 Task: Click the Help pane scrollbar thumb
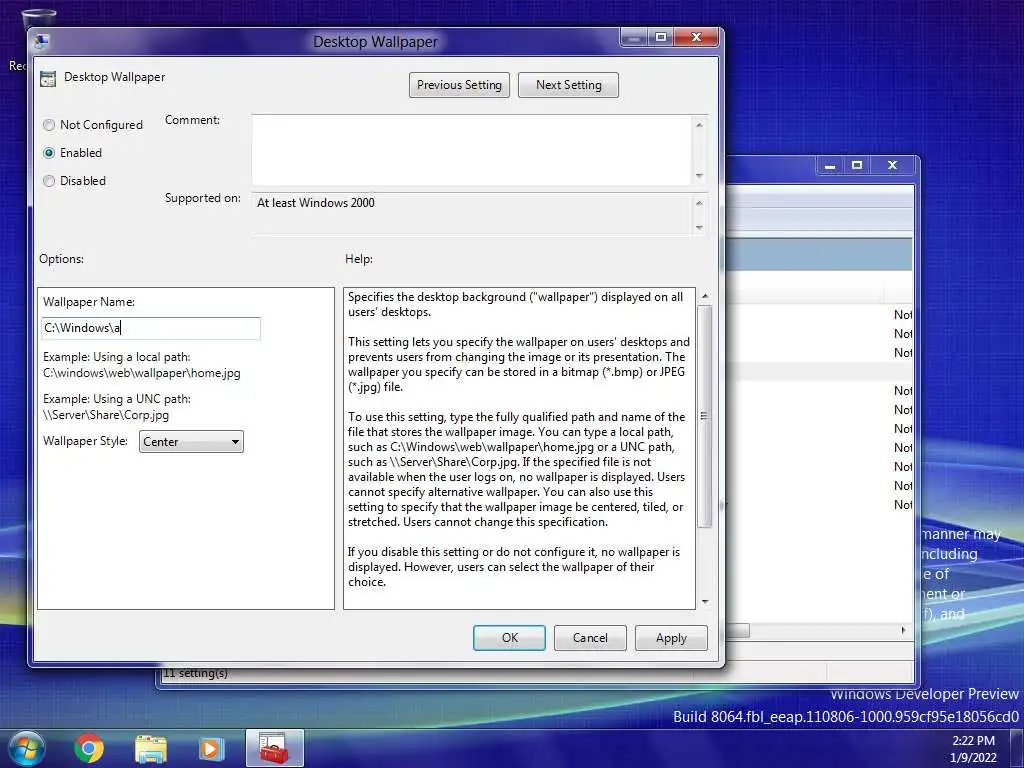click(x=705, y=416)
